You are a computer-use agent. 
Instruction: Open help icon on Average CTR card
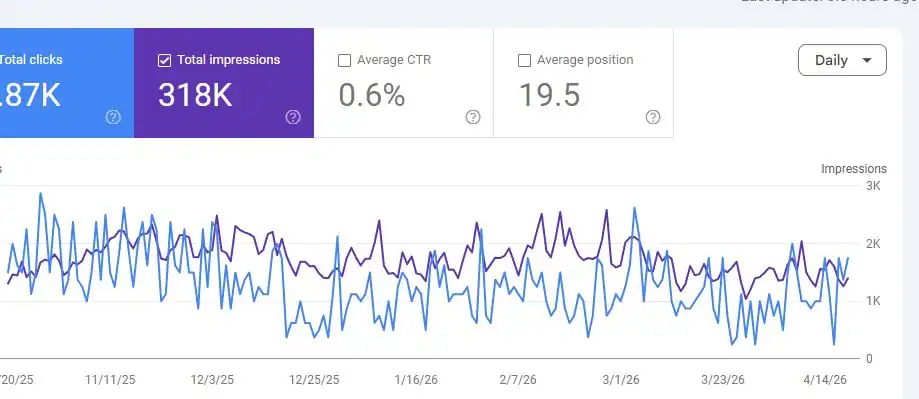[x=473, y=117]
